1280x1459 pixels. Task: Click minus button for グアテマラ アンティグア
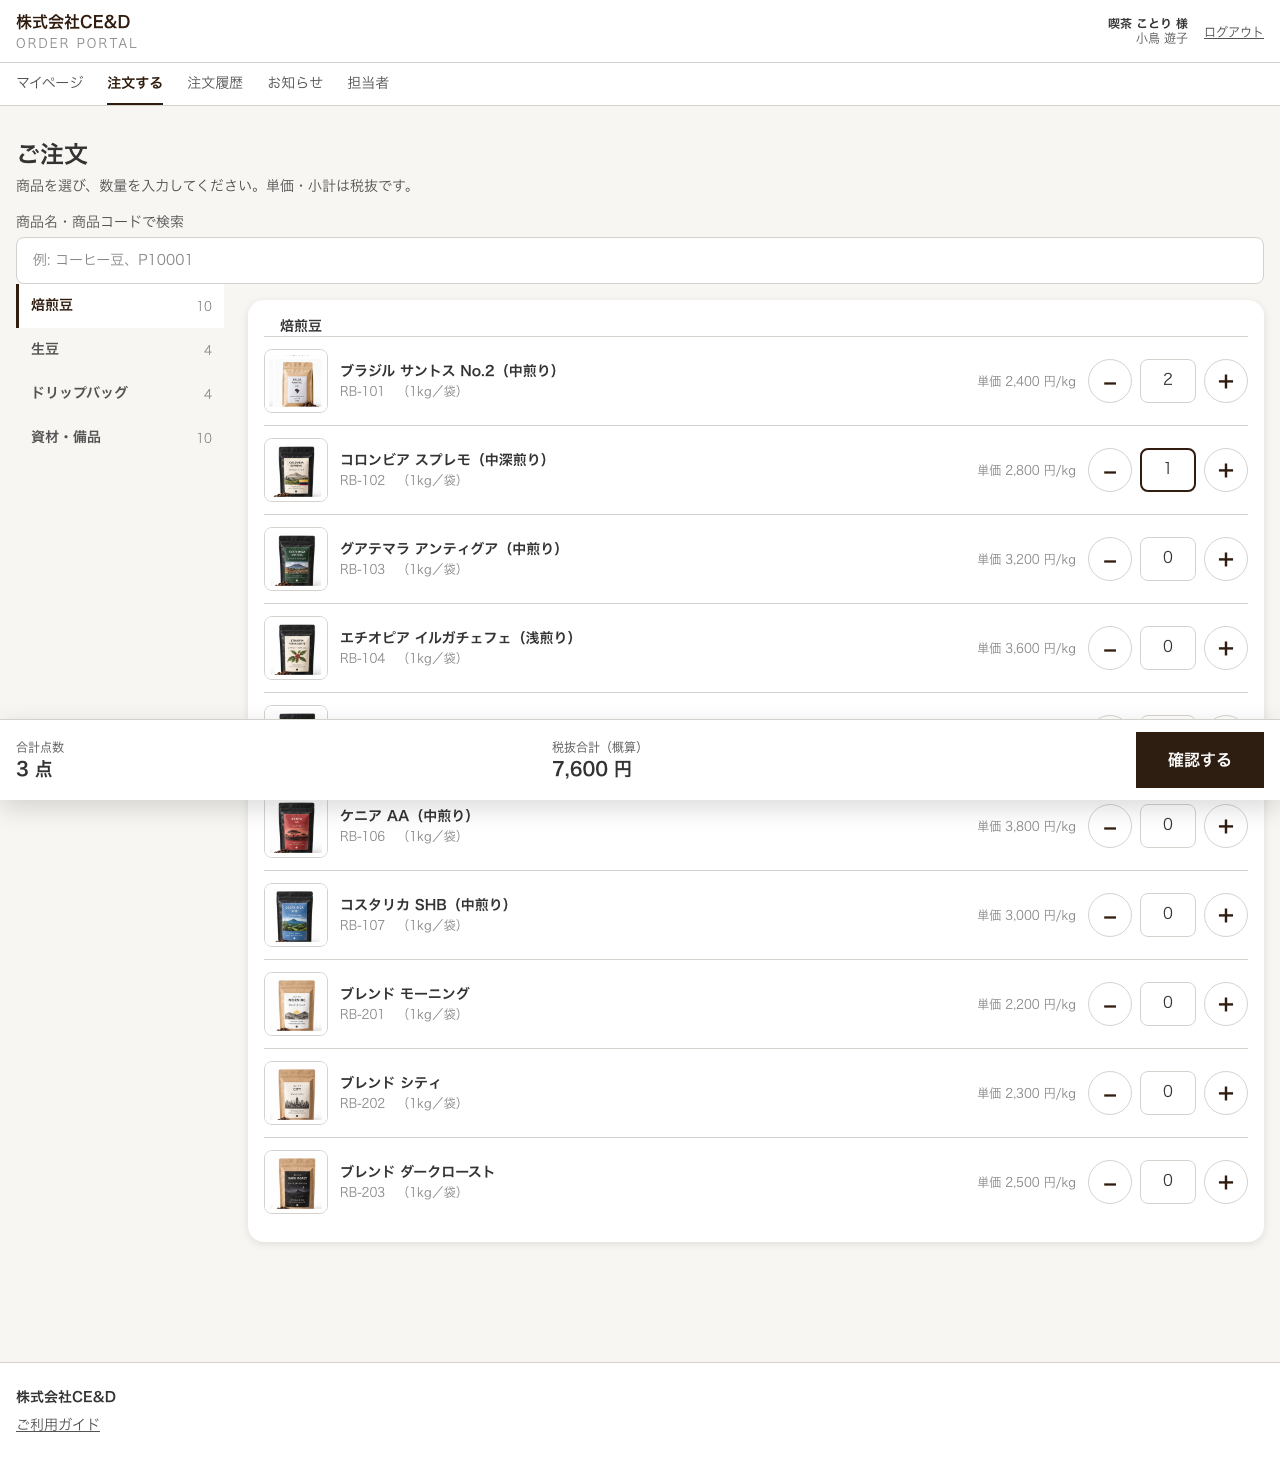(1110, 559)
